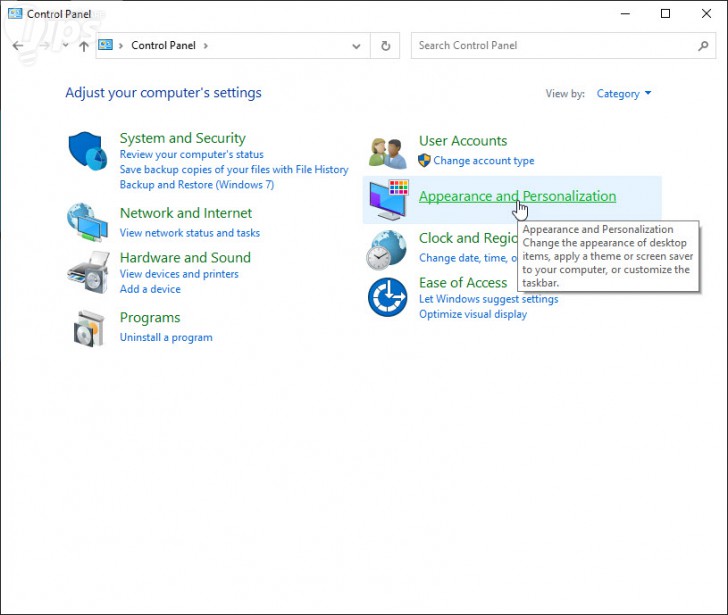This screenshot has height=615, width=728.
Task: Click the Ease of Access icon
Action: tap(387, 297)
